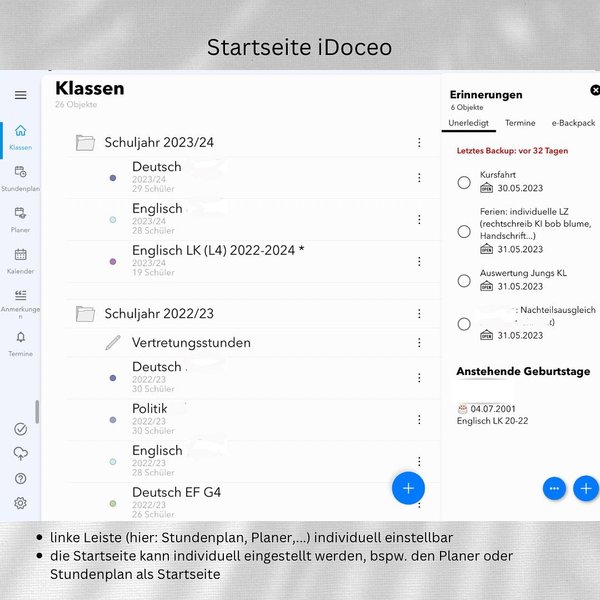Open the Deutsch 2023/24 class
The height and width of the screenshot is (600, 600).
pos(253,178)
